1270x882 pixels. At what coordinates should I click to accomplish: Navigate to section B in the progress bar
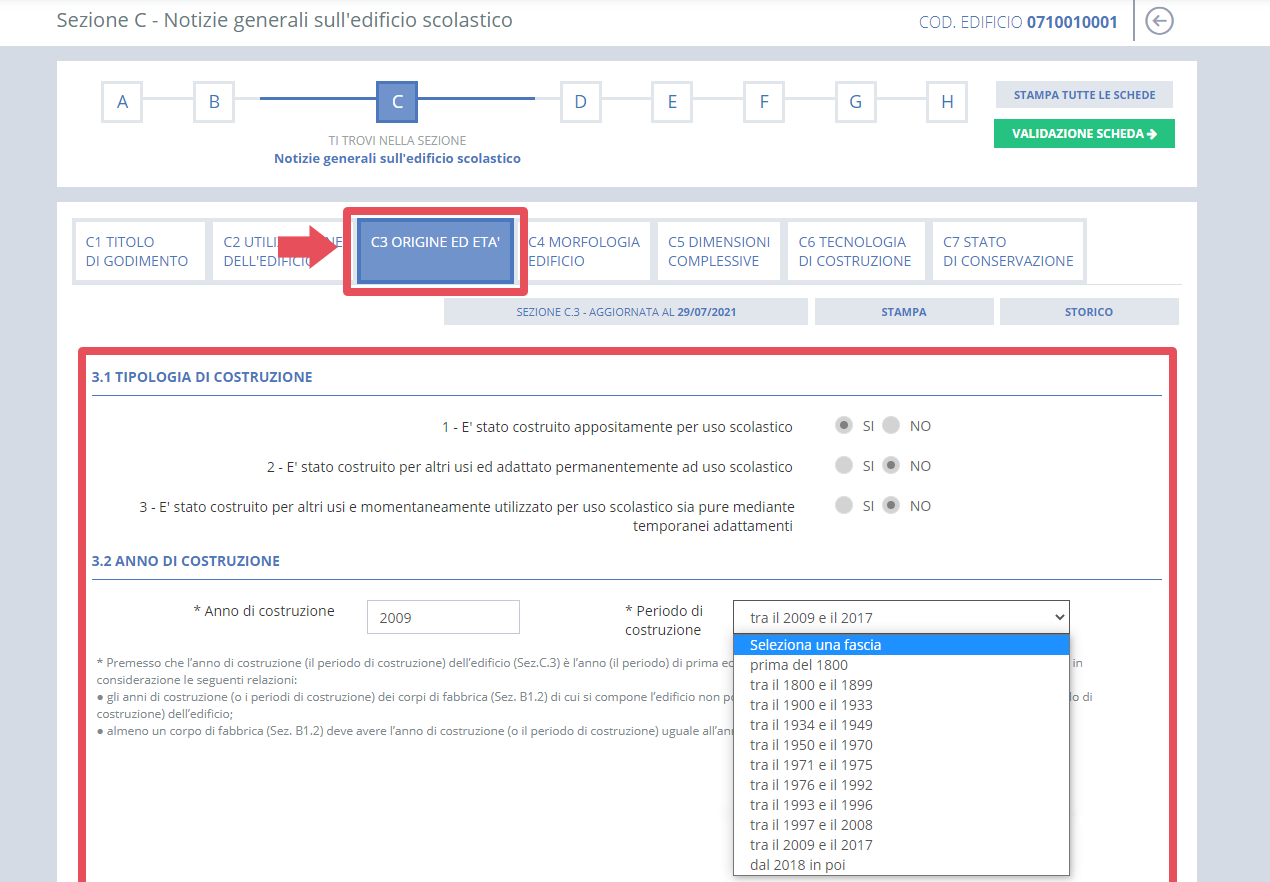213,101
